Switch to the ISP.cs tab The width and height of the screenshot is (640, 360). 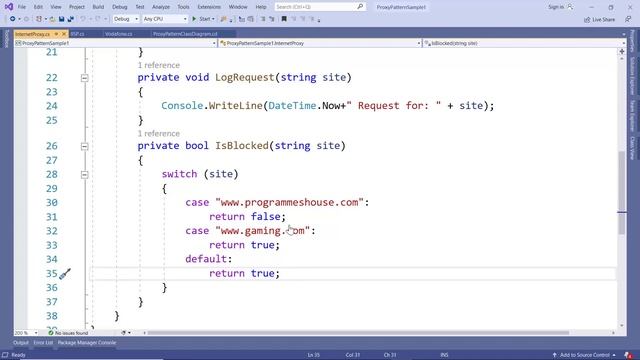pyautogui.click(x=78, y=34)
